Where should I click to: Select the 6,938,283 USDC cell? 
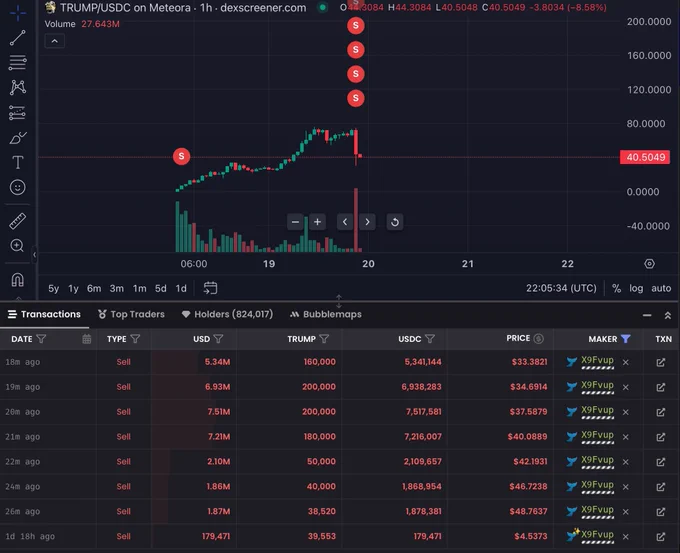(421, 387)
